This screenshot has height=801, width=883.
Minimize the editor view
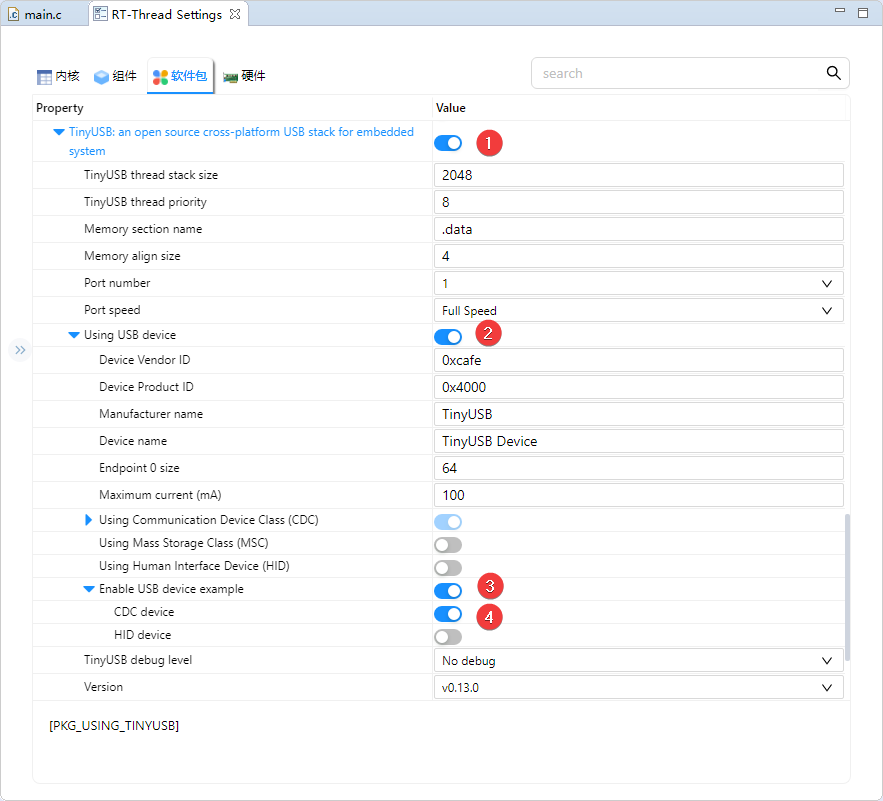[840, 11]
